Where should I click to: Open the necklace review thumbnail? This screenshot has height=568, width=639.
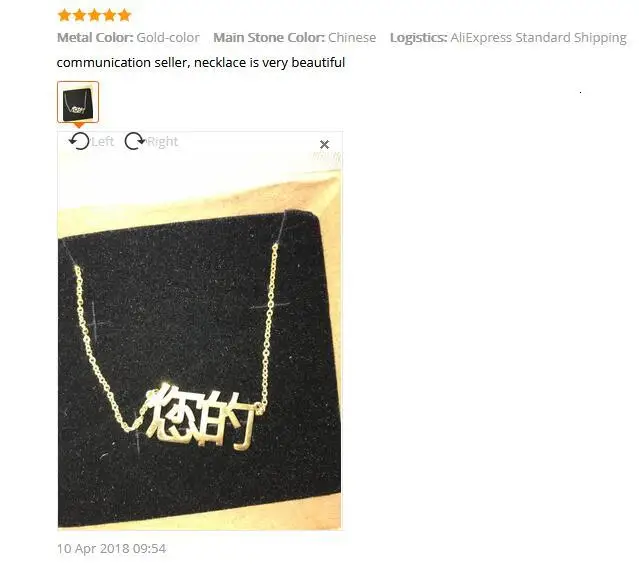coord(78,102)
